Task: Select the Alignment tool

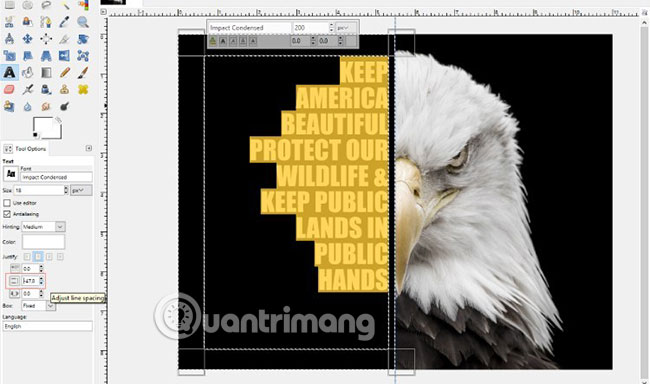Action: click(46, 39)
